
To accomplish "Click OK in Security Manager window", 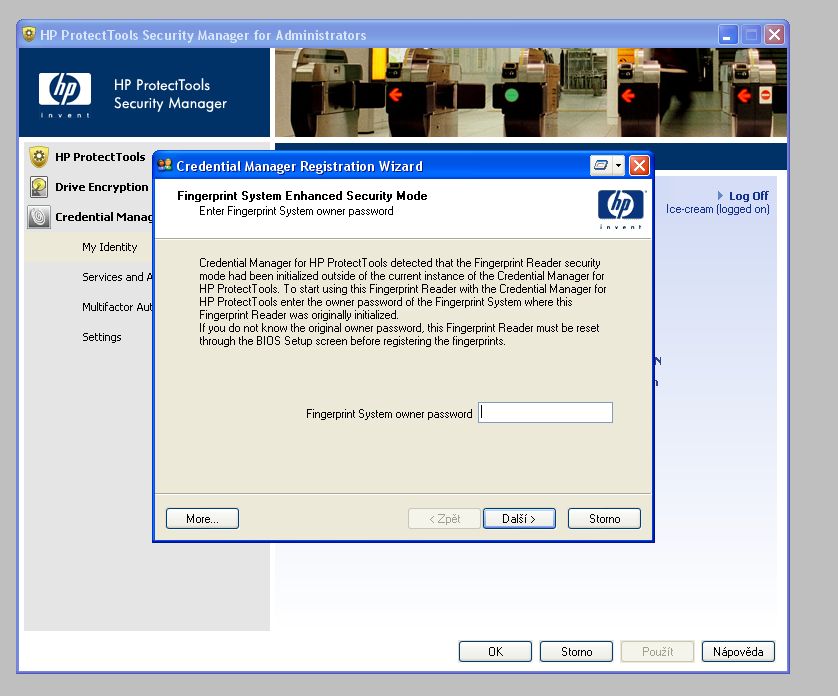I will coord(495,652).
